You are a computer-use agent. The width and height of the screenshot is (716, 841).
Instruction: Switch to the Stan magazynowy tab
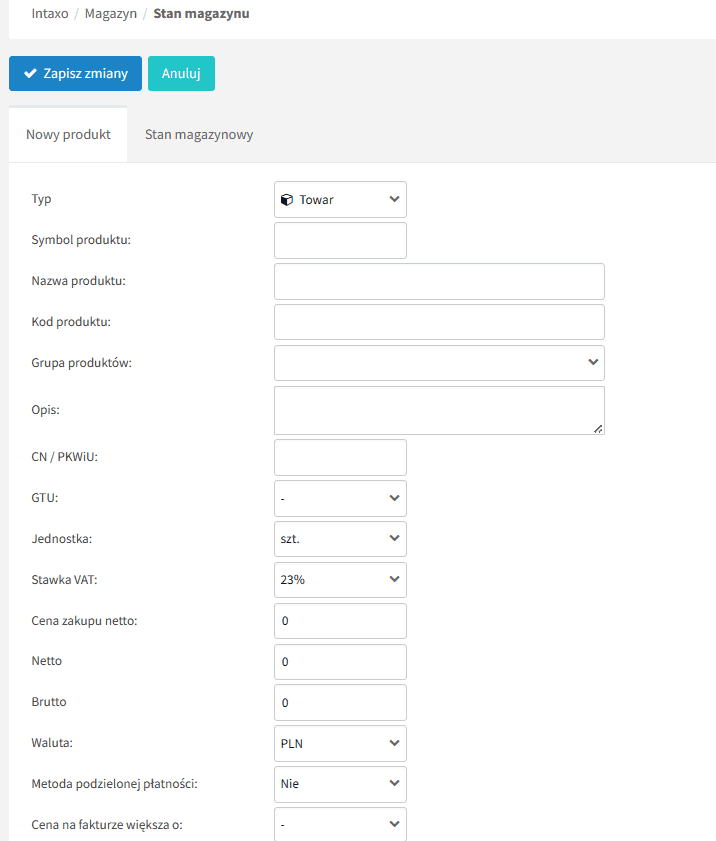(x=198, y=135)
